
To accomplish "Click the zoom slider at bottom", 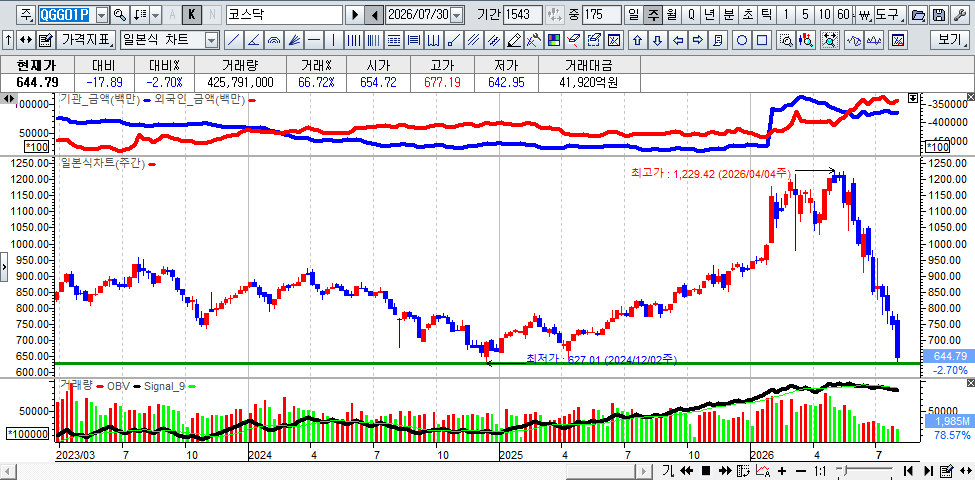I will click(x=866, y=470).
